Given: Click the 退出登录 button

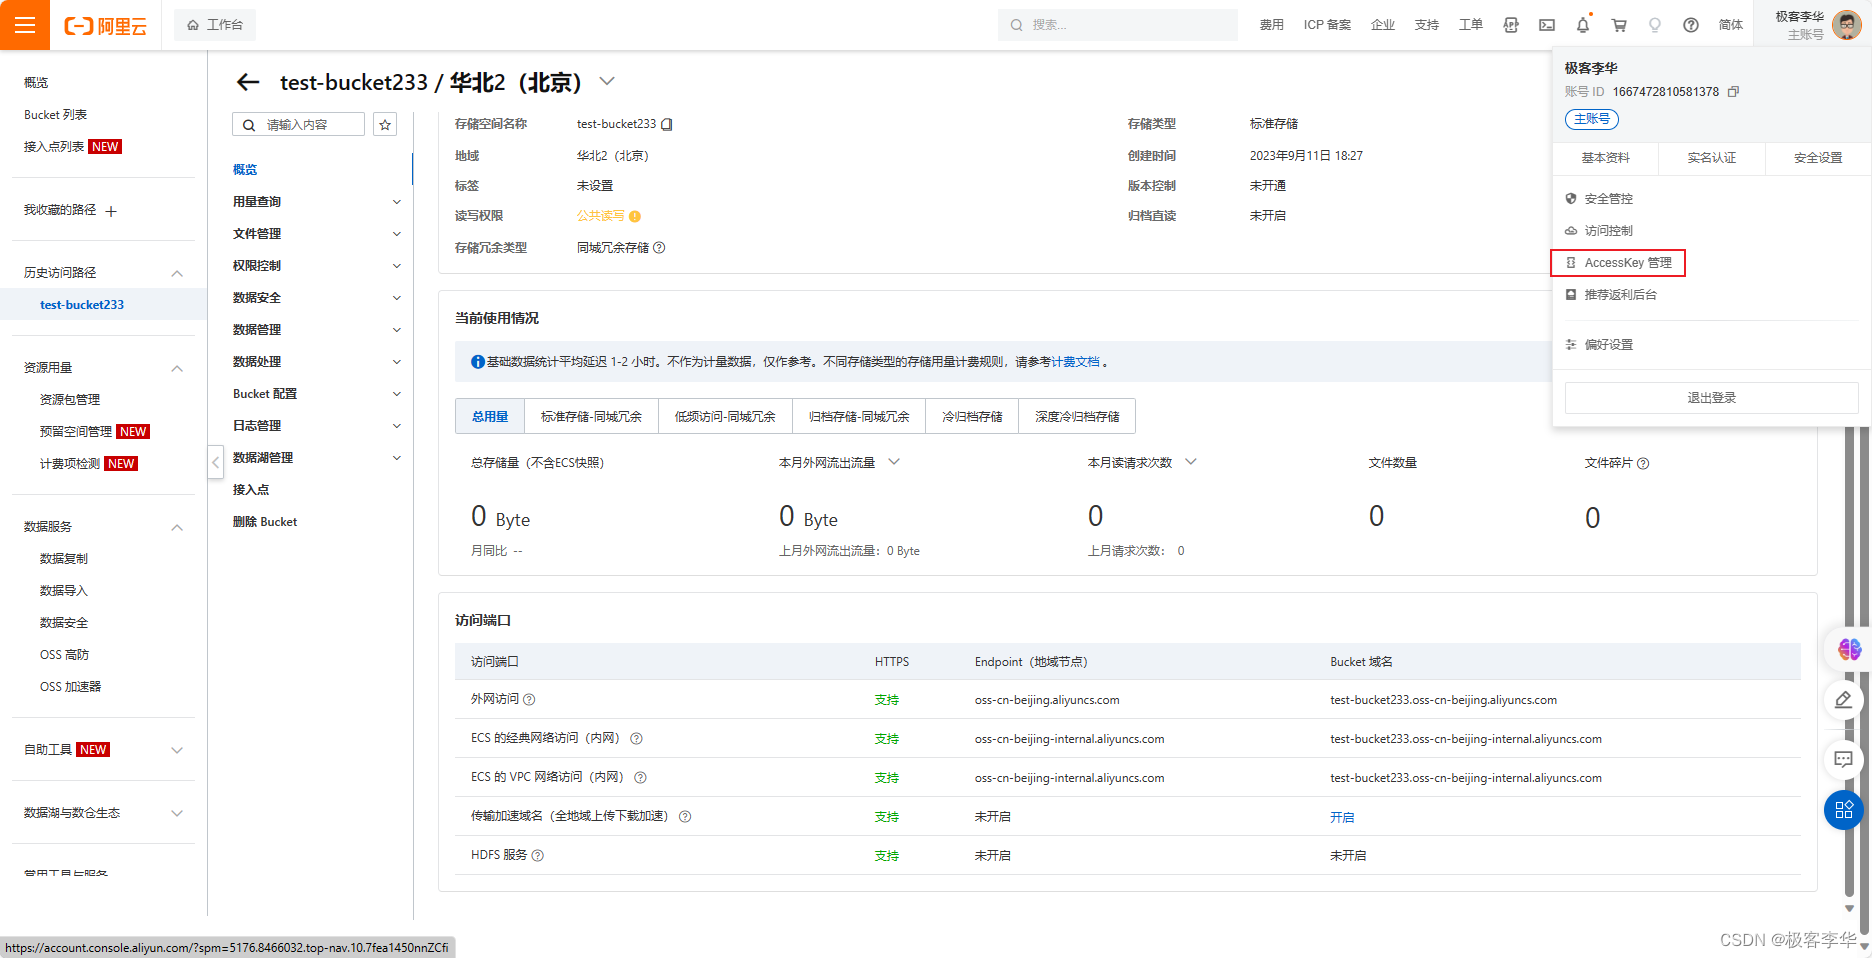Looking at the screenshot, I should [1711, 398].
